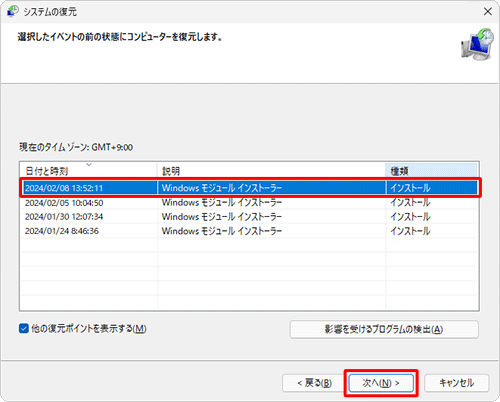Close the System Restore dialog
The height and width of the screenshot is (402, 500).
pos(488,12)
